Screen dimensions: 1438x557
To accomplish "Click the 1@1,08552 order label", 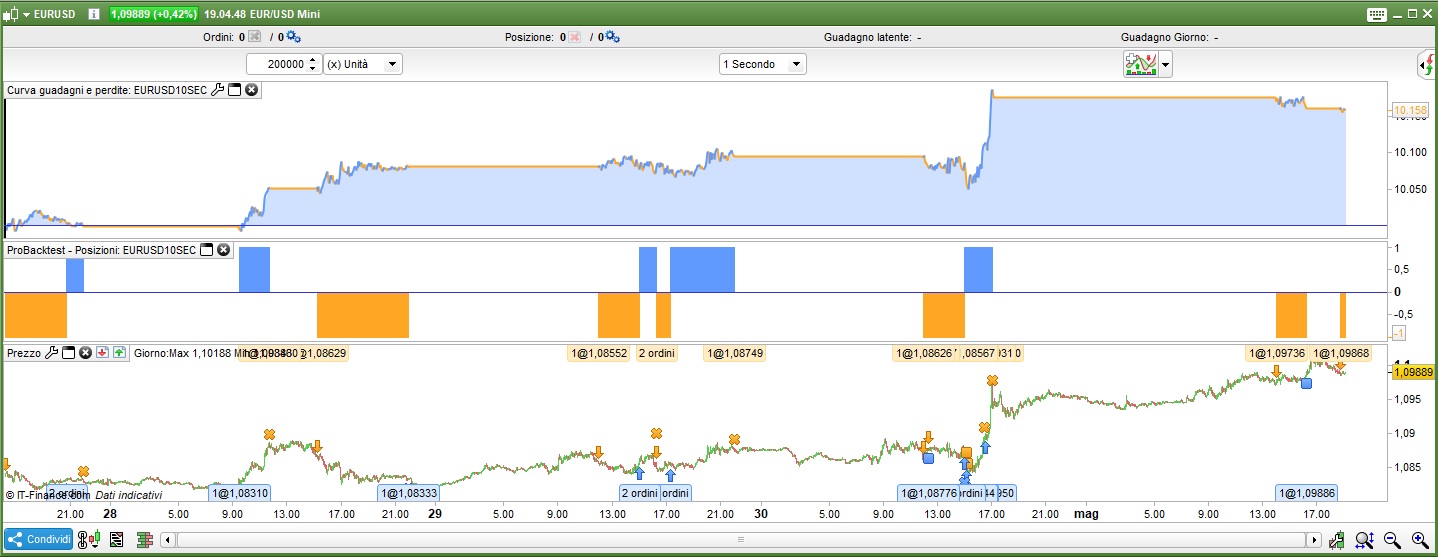I will point(599,353).
